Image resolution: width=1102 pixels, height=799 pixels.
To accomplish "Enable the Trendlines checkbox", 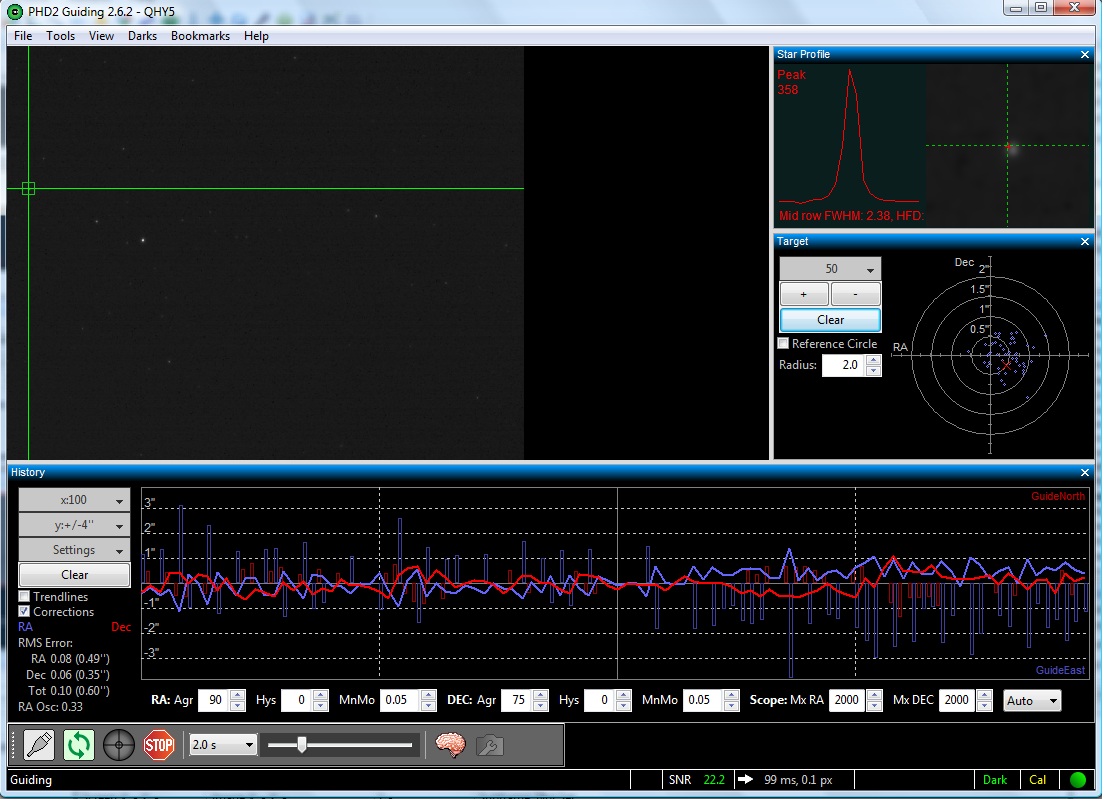I will (25, 597).
